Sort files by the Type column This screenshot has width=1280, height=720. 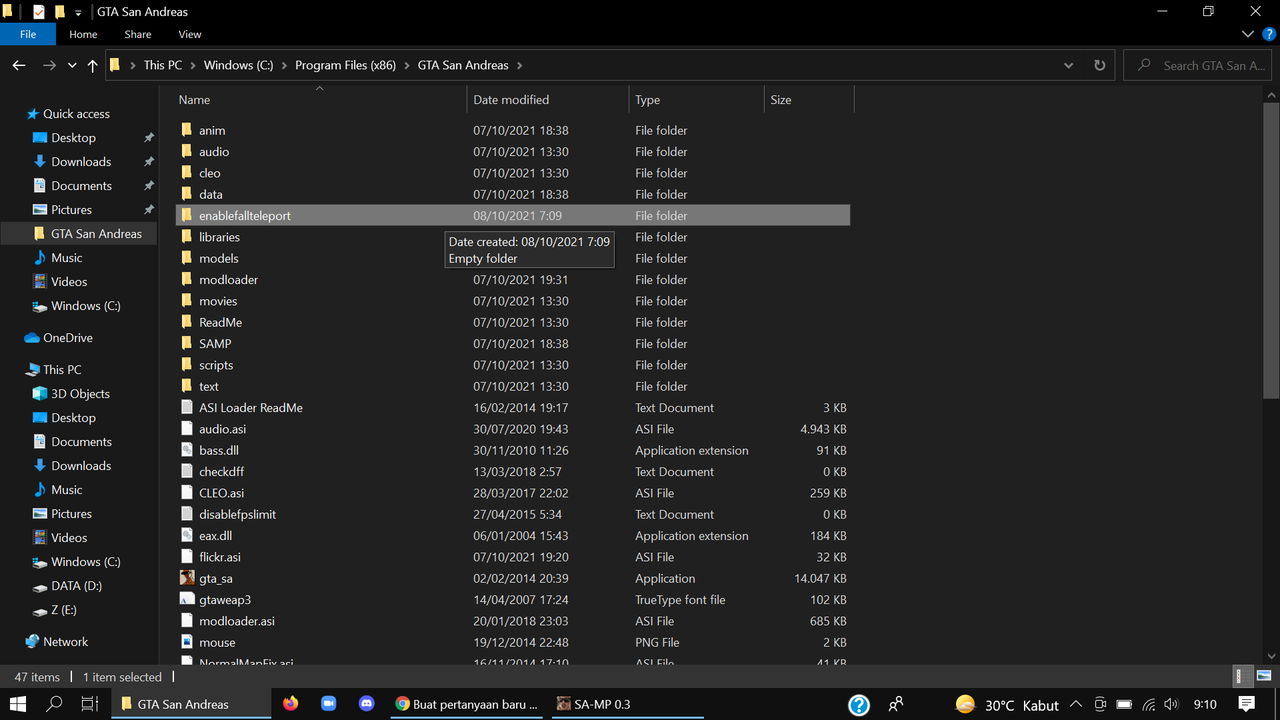[x=697, y=100]
